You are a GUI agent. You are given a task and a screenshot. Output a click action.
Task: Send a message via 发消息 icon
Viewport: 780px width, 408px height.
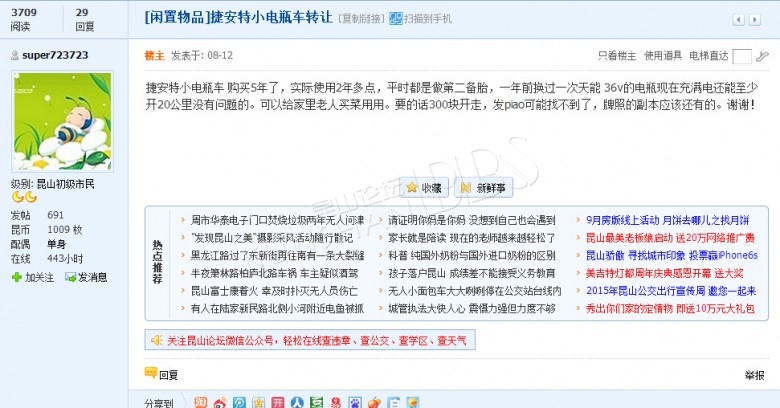(x=71, y=277)
